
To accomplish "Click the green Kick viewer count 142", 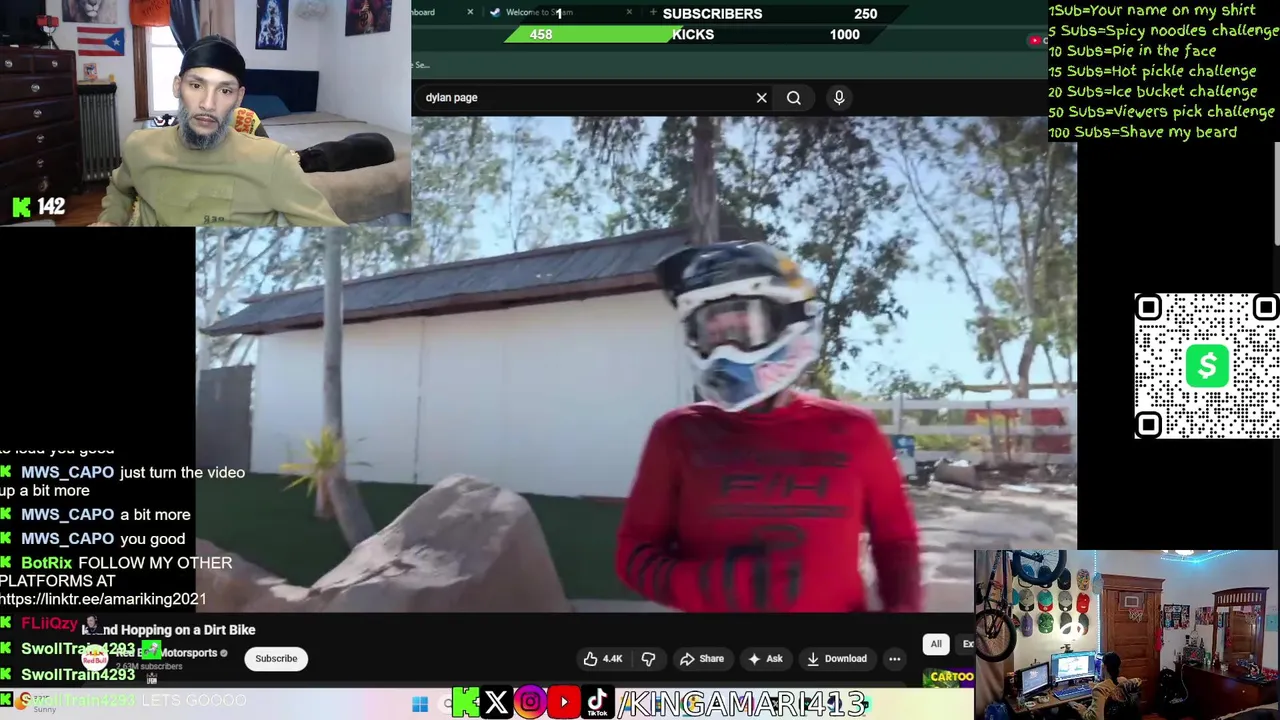I will click(38, 206).
